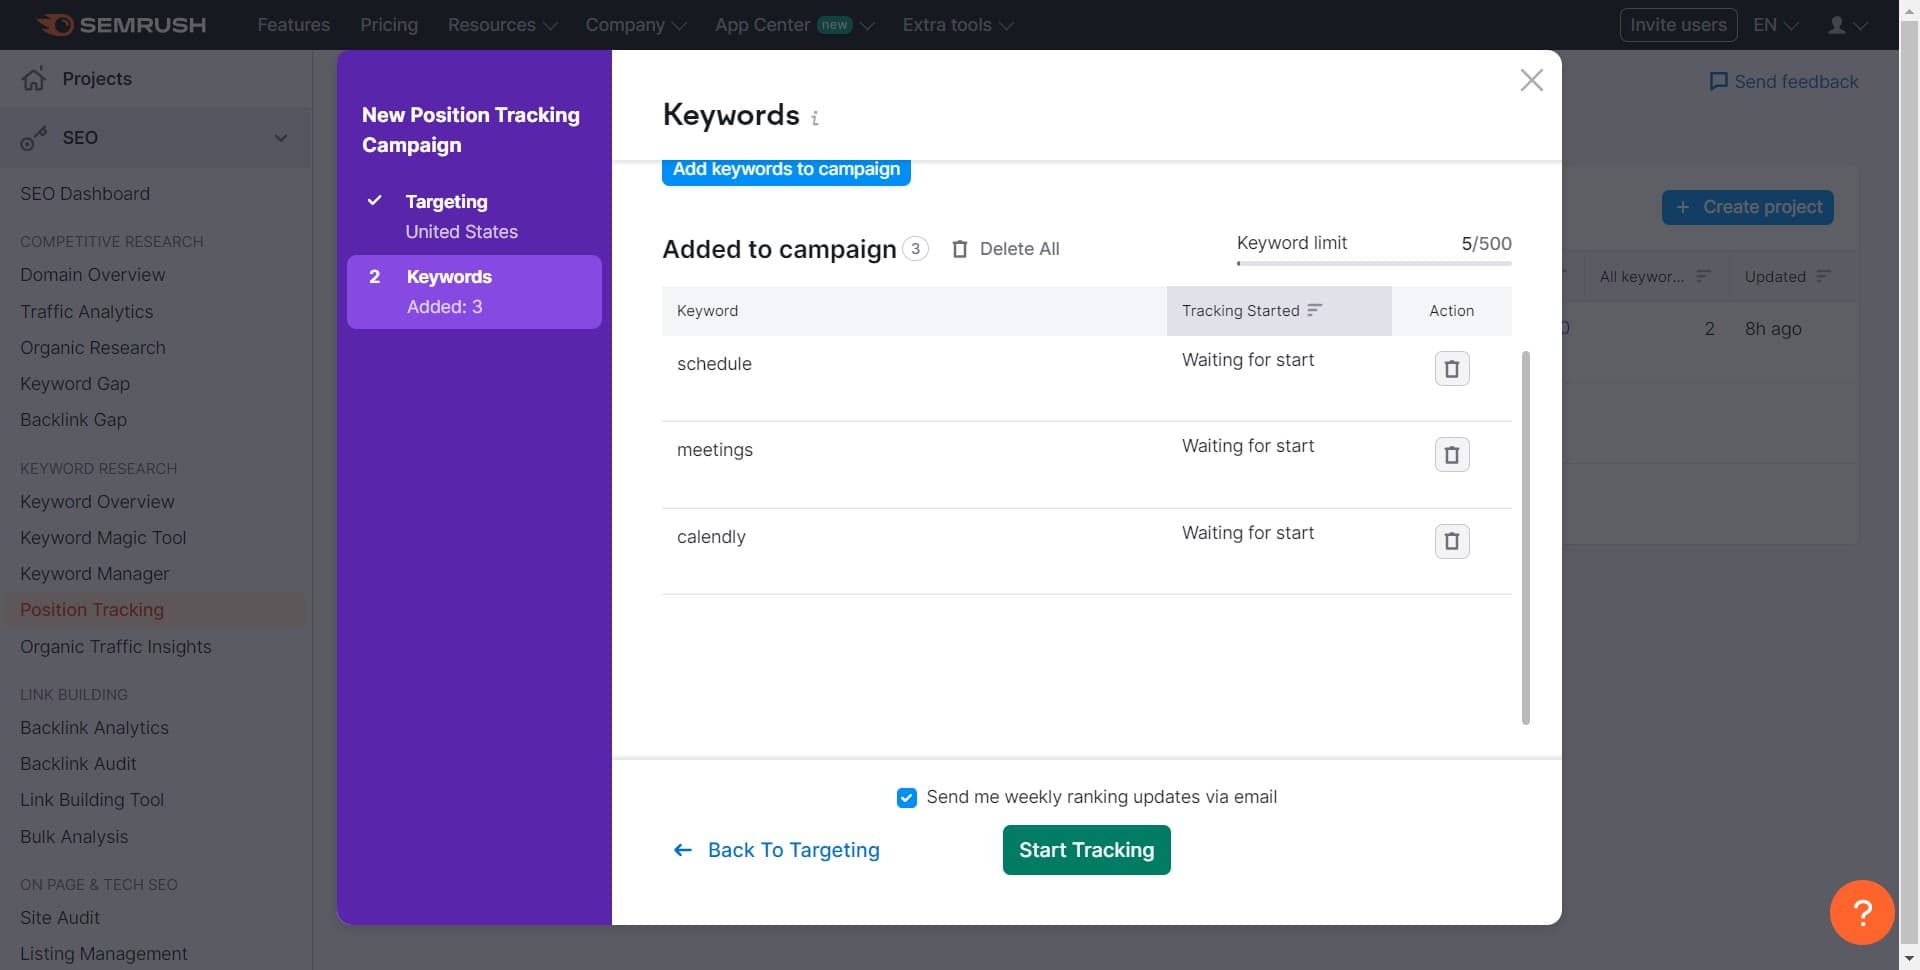Open the help question mark bubble
The image size is (1920, 970).
1861,912
